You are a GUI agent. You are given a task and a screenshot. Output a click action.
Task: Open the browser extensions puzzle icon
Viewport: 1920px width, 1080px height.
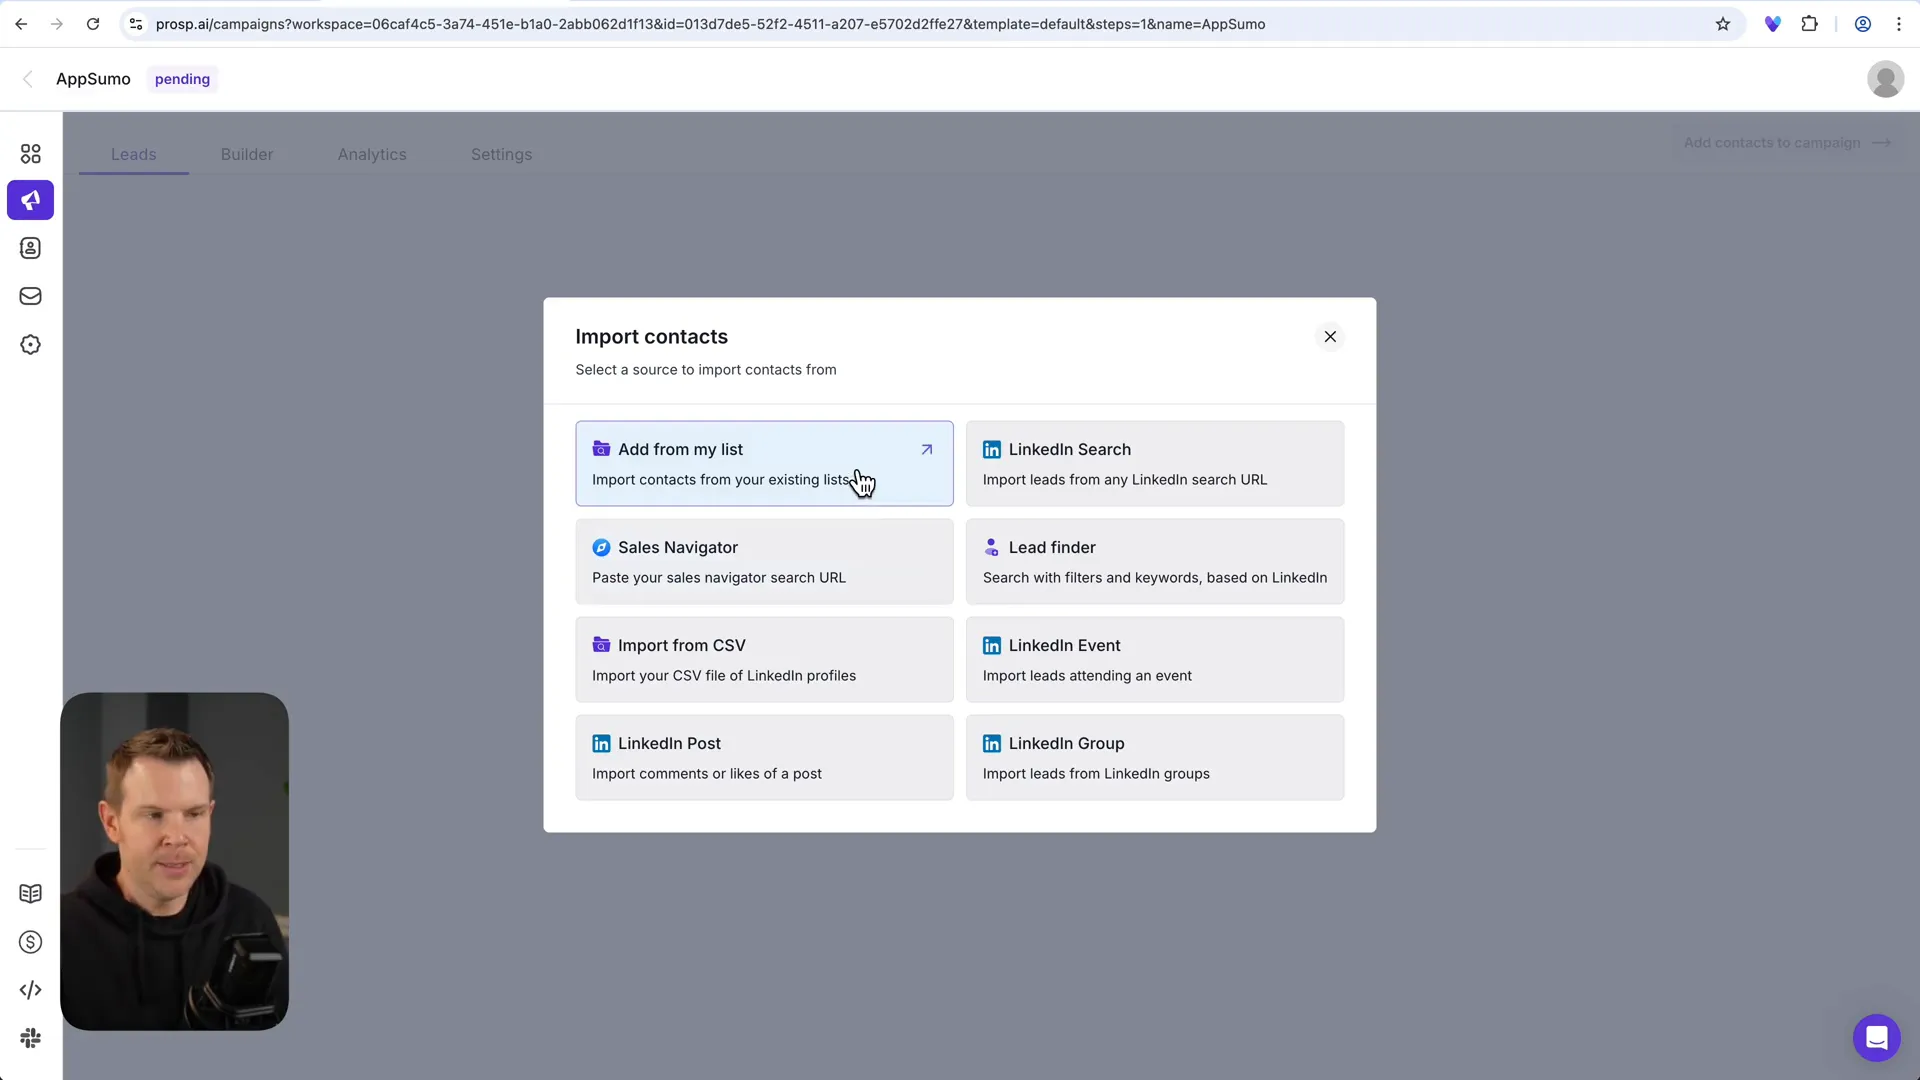pos(1809,24)
